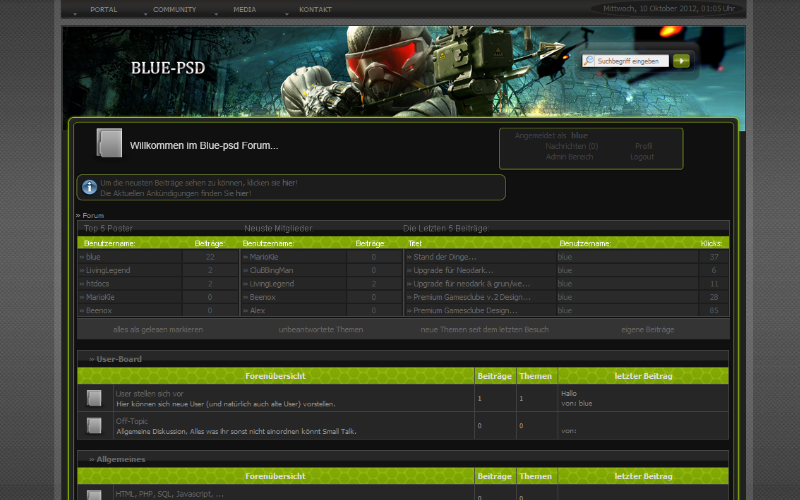Open the PORTAL menu
The width and height of the screenshot is (800, 500).
[x=104, y=9]
